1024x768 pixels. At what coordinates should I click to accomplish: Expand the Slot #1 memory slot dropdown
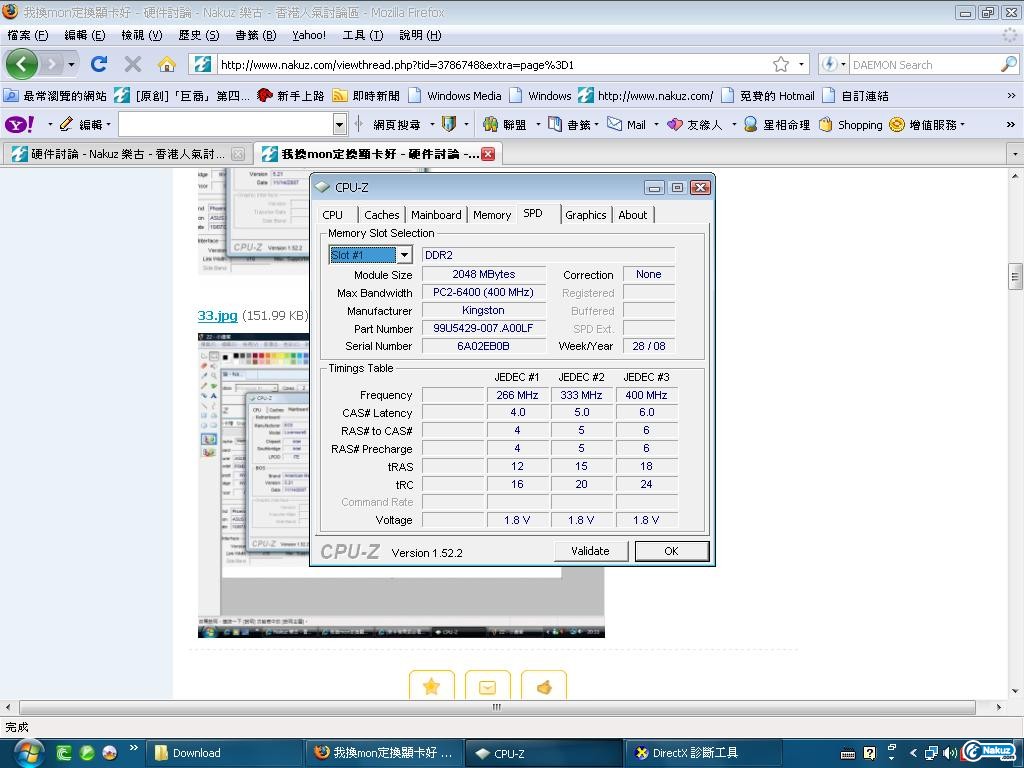click(404, 255)
